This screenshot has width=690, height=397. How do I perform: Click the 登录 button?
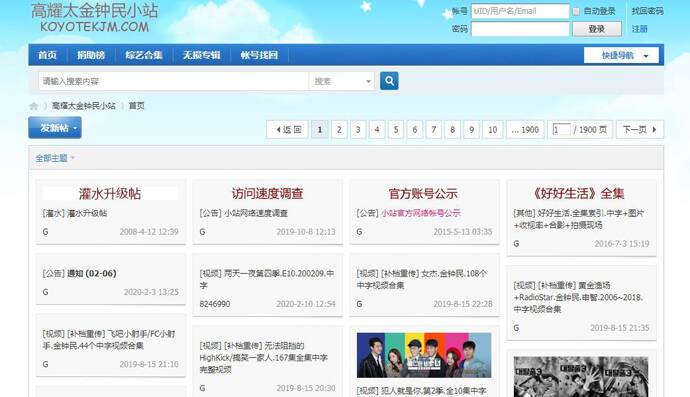pyautogui.click(x=597, y=29)
